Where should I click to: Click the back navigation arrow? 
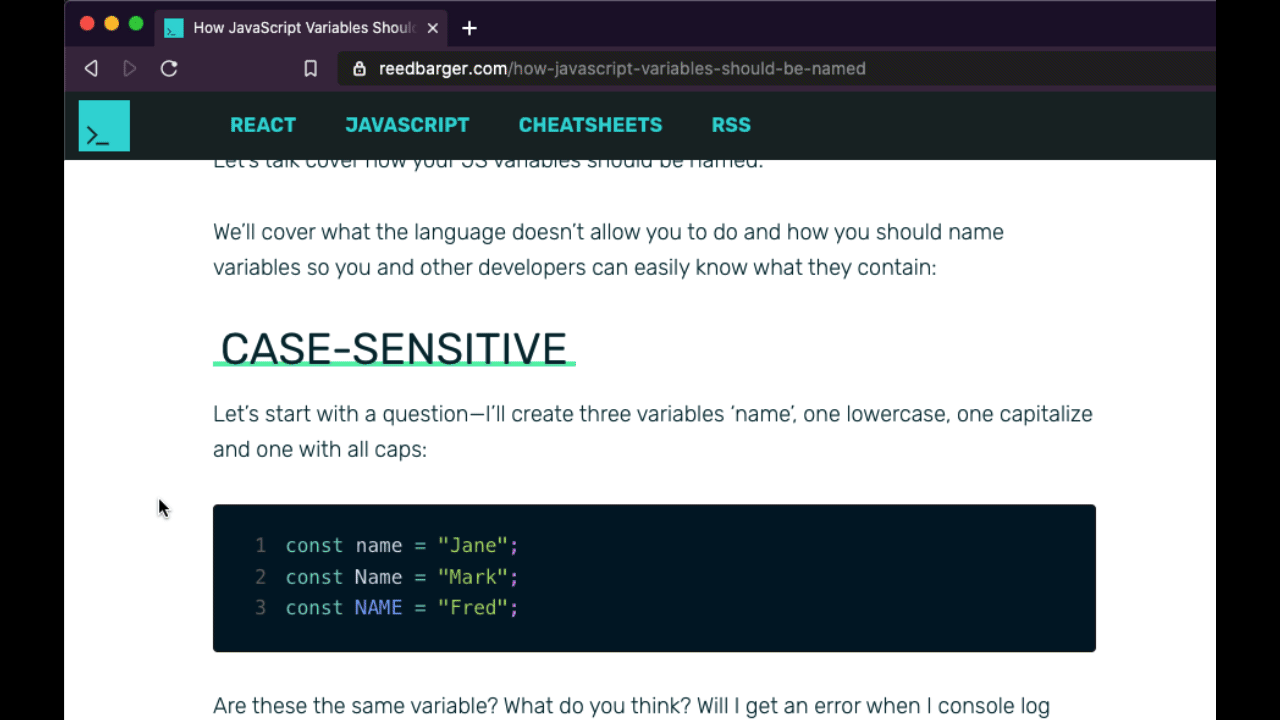tap(91, 68)
